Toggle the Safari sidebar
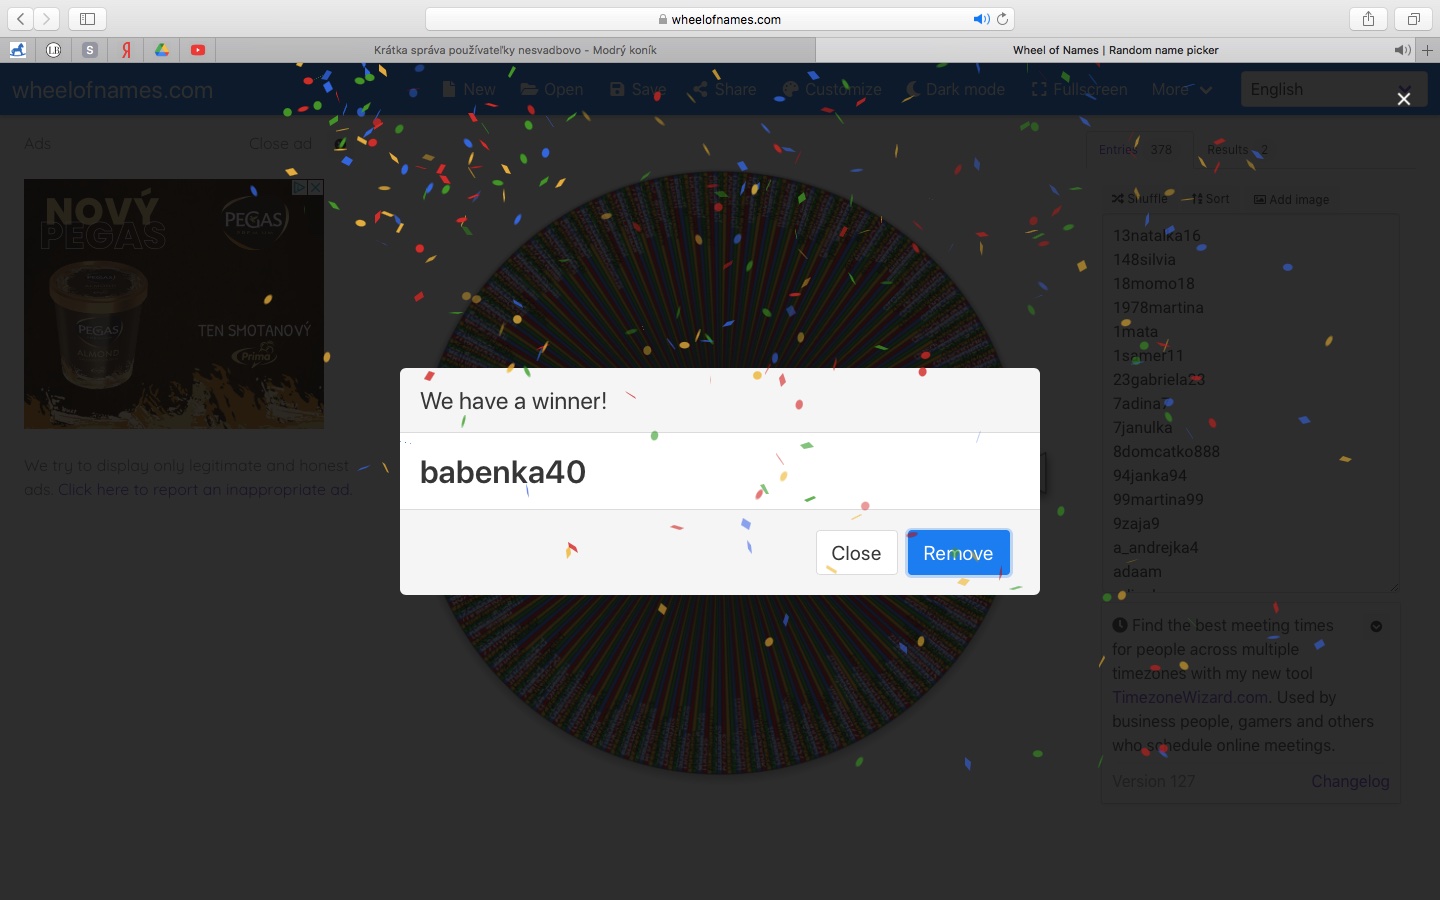This screenshot has height=900, width=1440. [87, 19]
